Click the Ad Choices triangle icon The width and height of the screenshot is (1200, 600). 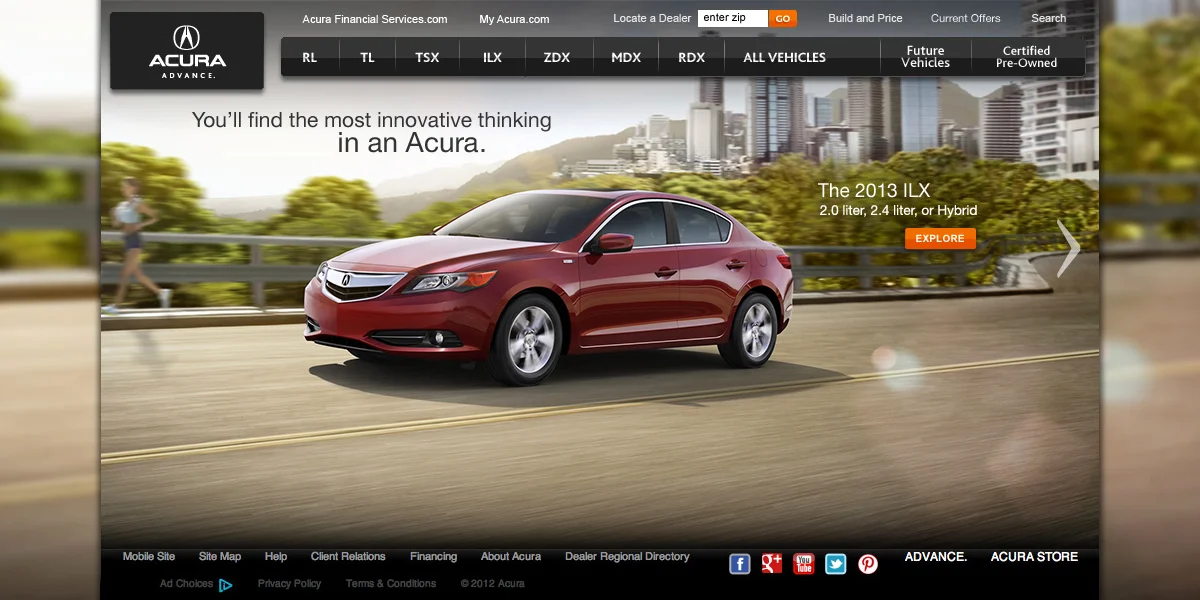pyautogui.click(x=226, y=585)
